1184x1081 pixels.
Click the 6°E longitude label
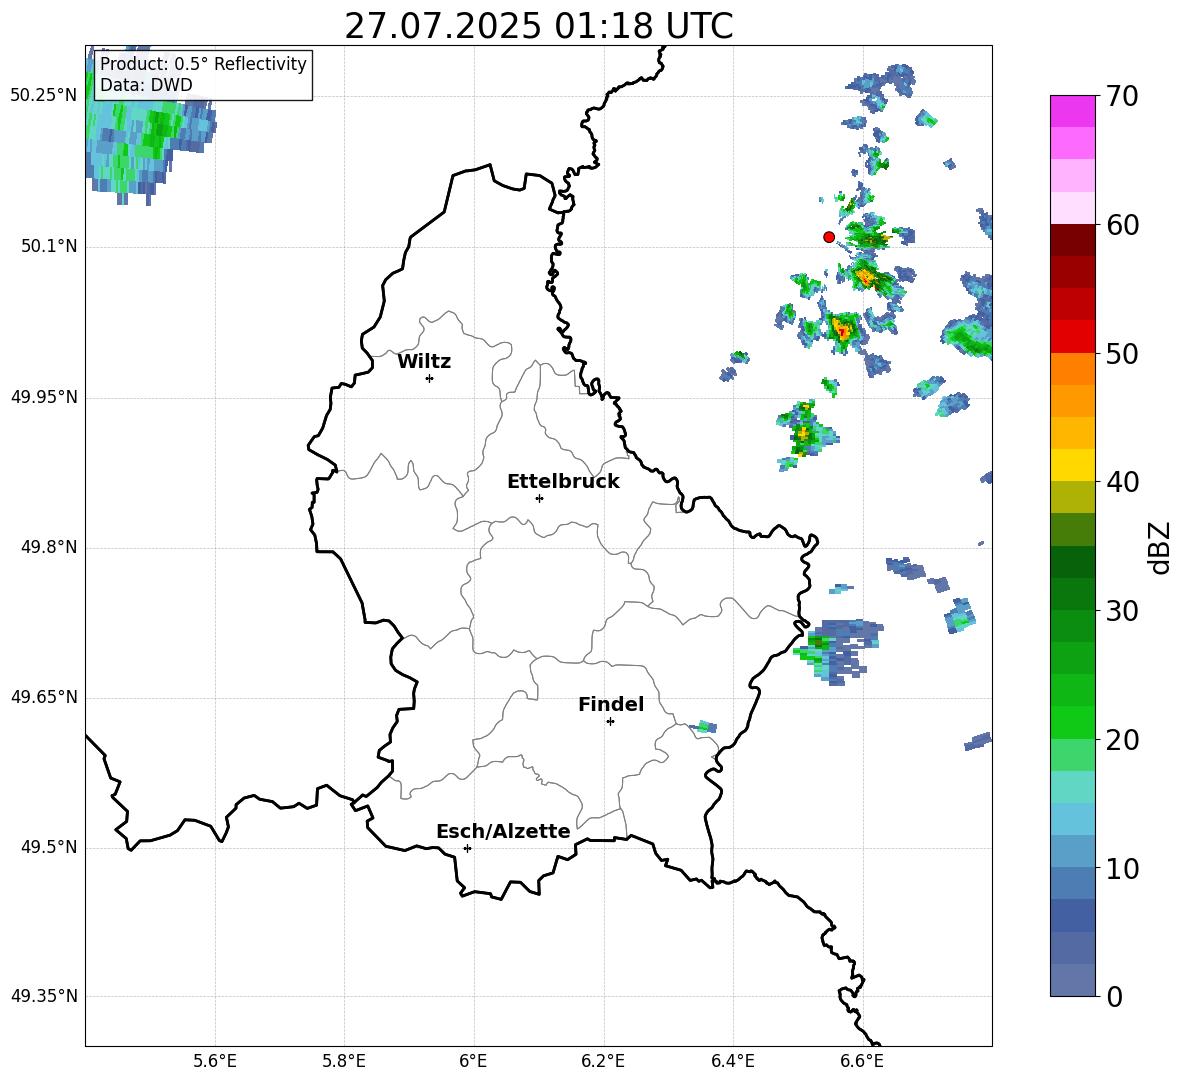point(473,1061)
